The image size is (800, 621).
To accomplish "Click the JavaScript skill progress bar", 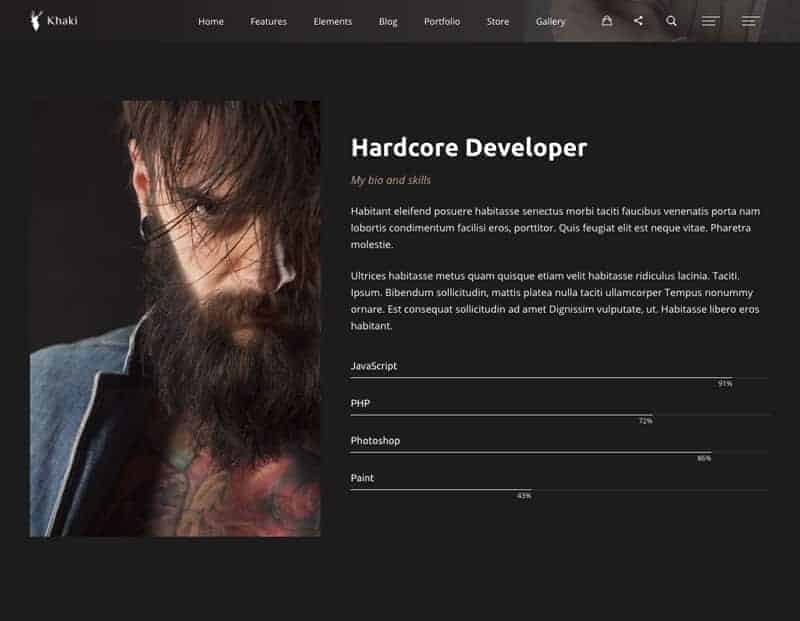I will pyautogui.click(x=541, y=378).
